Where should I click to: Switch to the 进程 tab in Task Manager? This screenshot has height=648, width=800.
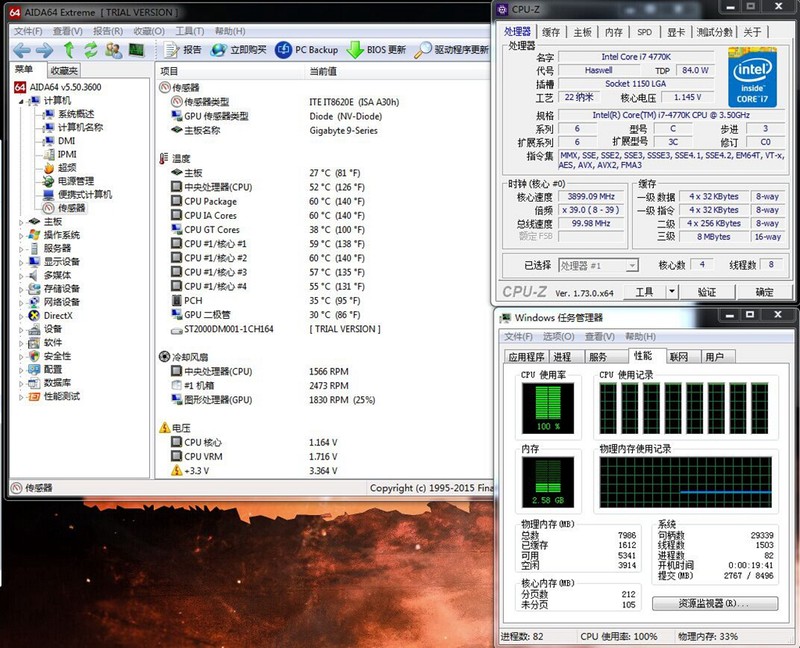click(x=562, y=356)
